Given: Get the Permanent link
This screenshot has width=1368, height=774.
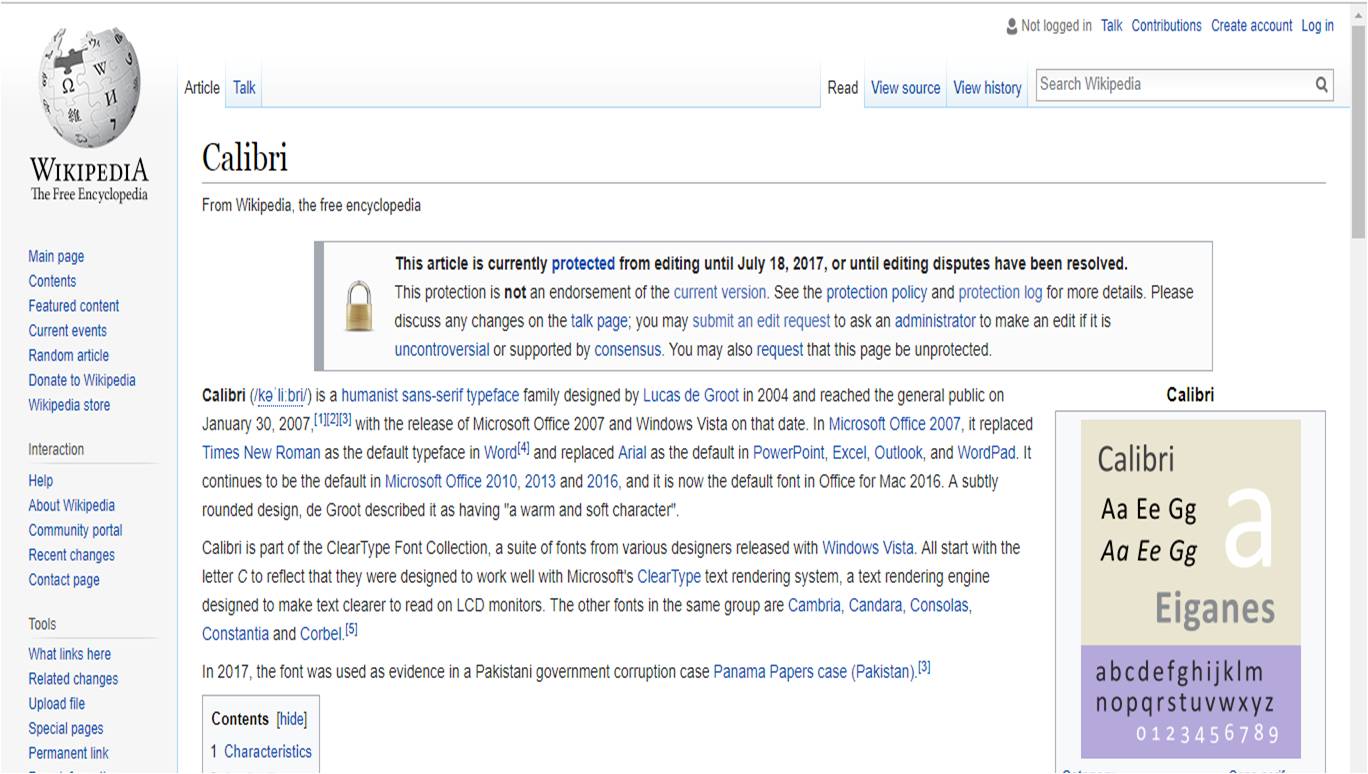Looking at the screenshot, I should coord(68,753).
